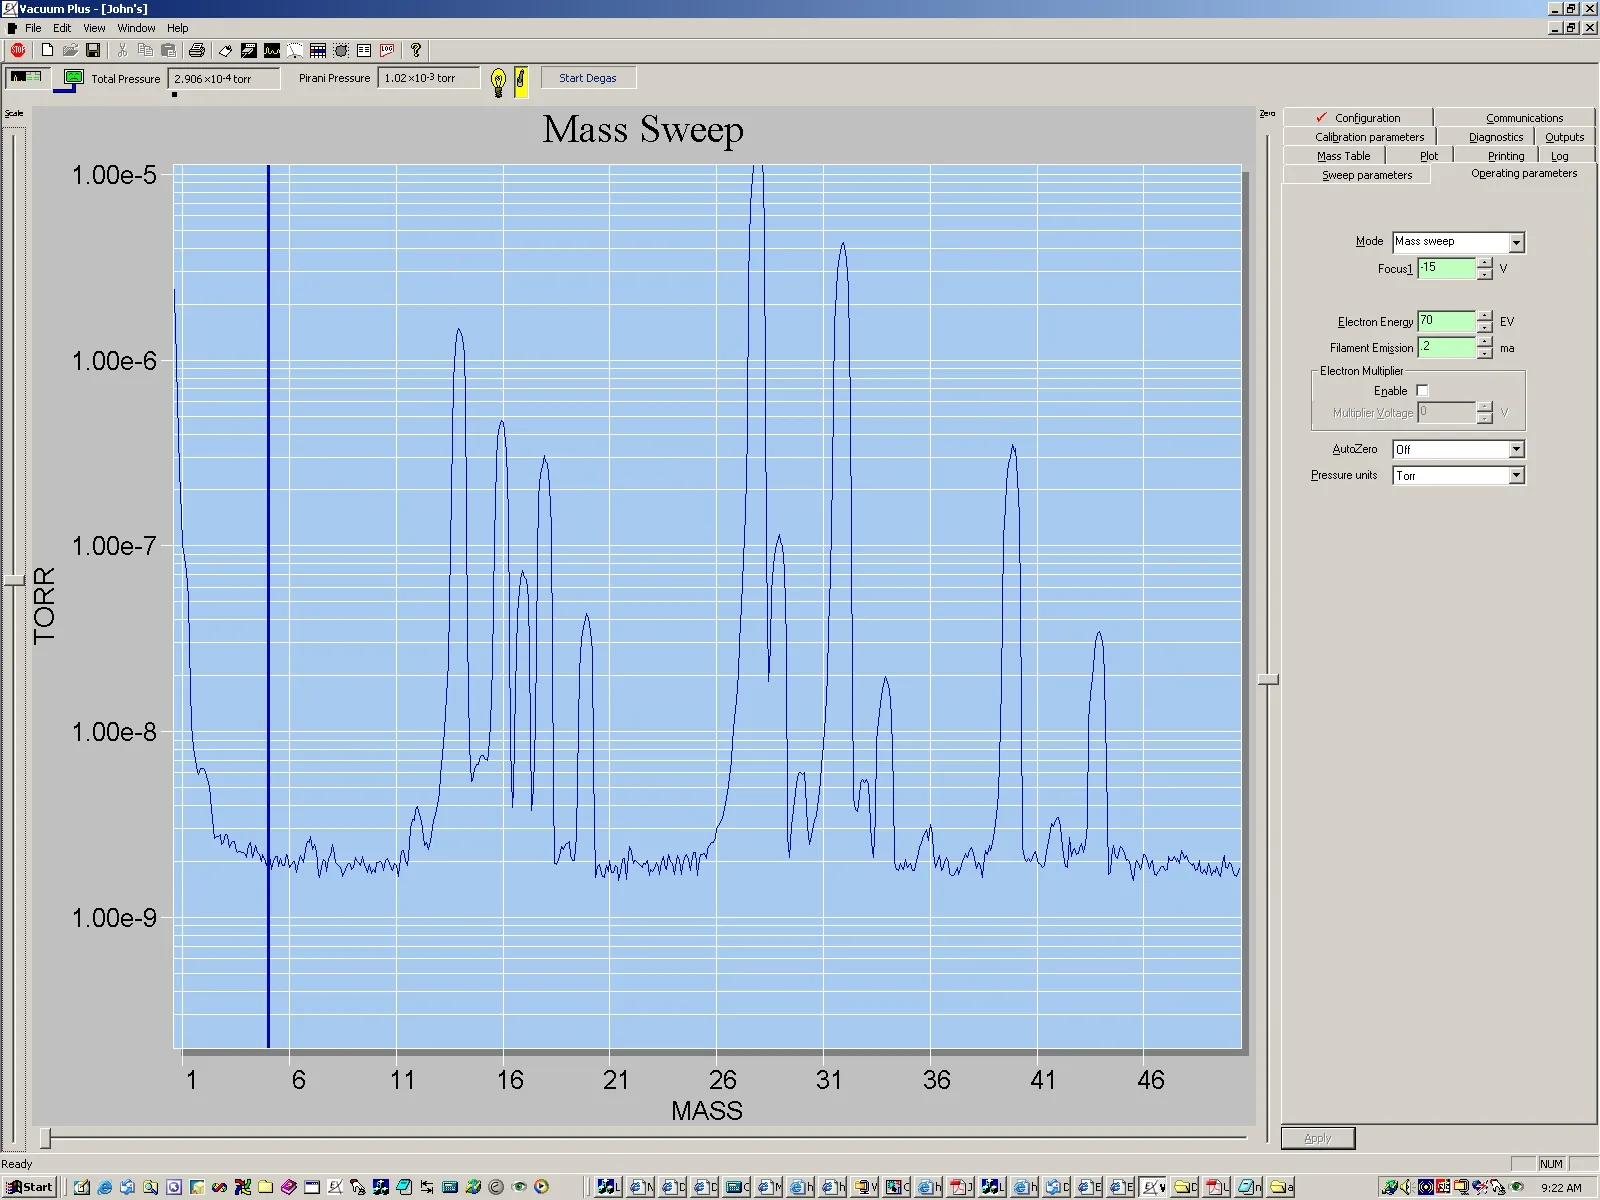Screen dimensions: 1600x1200
Task: Click the gear-shaped dotted toolbar icon
Action: (341, 50)
